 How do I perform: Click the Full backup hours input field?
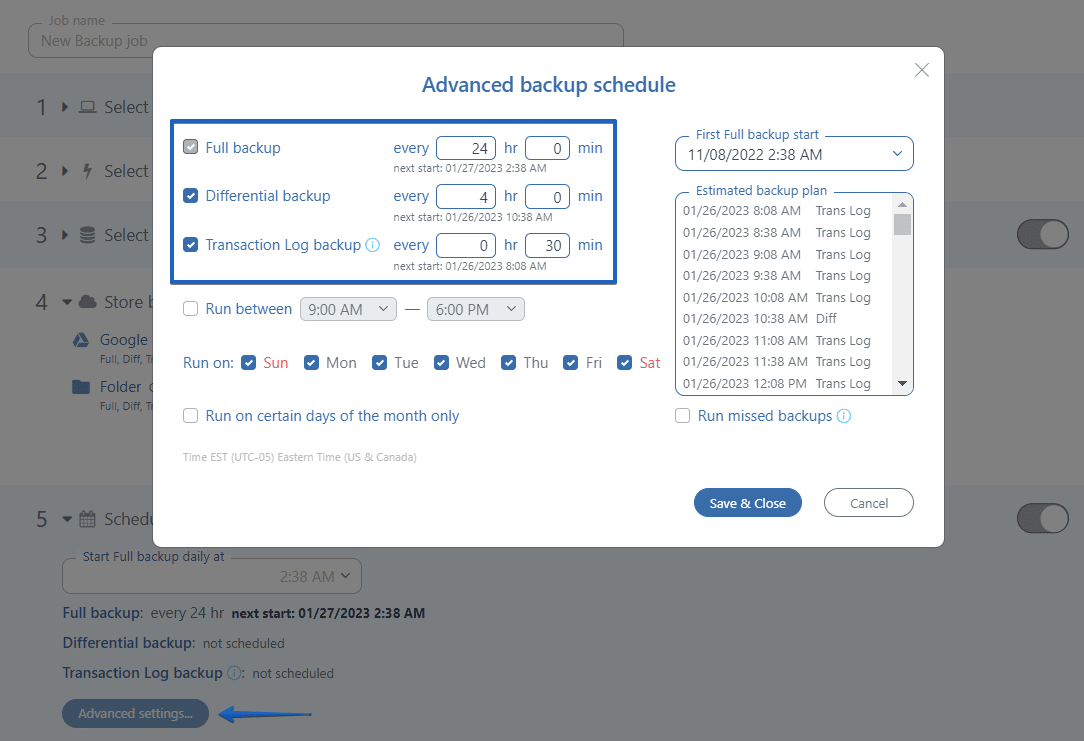(x=466, y=147)
